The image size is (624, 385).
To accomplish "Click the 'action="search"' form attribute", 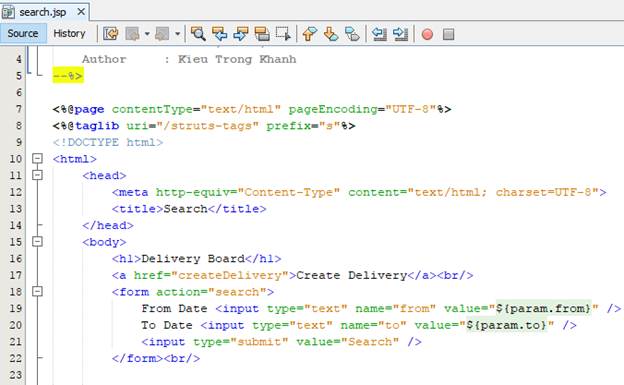I will [211, 292].
